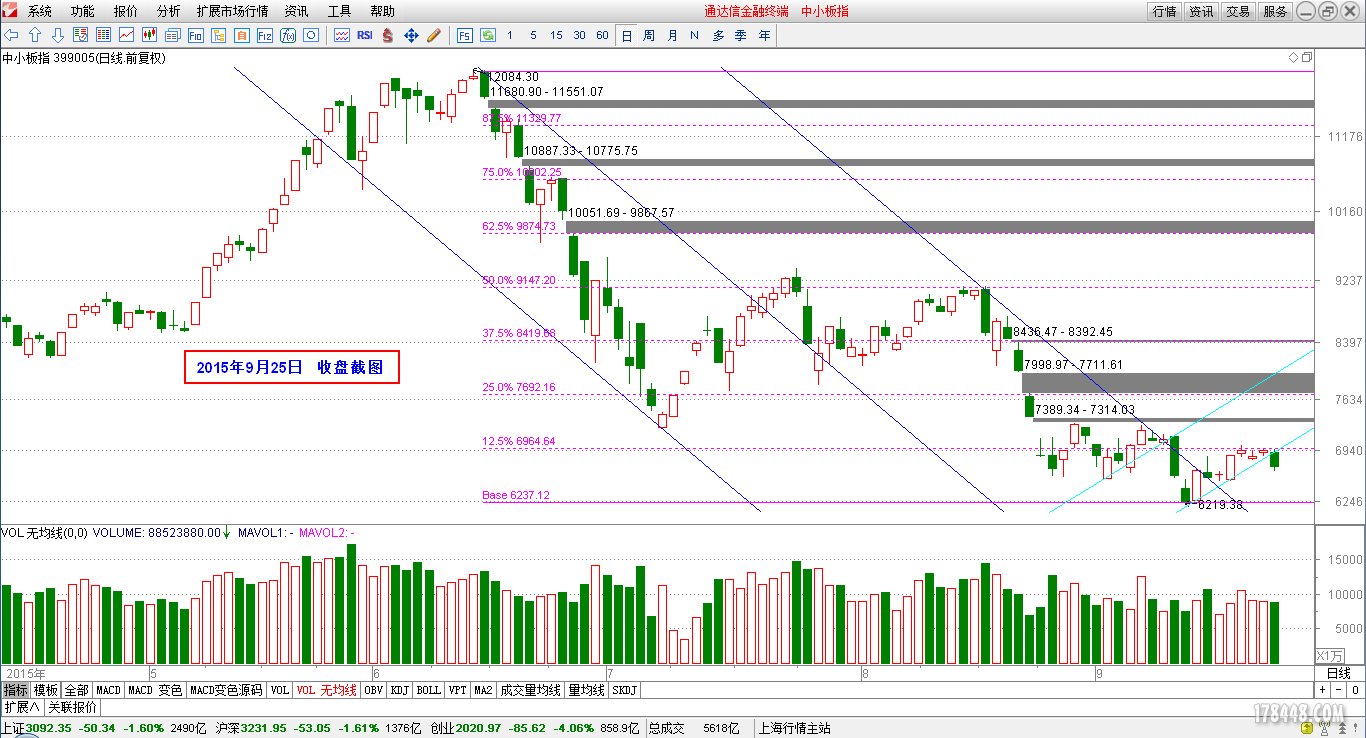The height and width of the screenshot is (738, 1366).
Task: Open the 关联报价 tab
Action: coord(72,707)
